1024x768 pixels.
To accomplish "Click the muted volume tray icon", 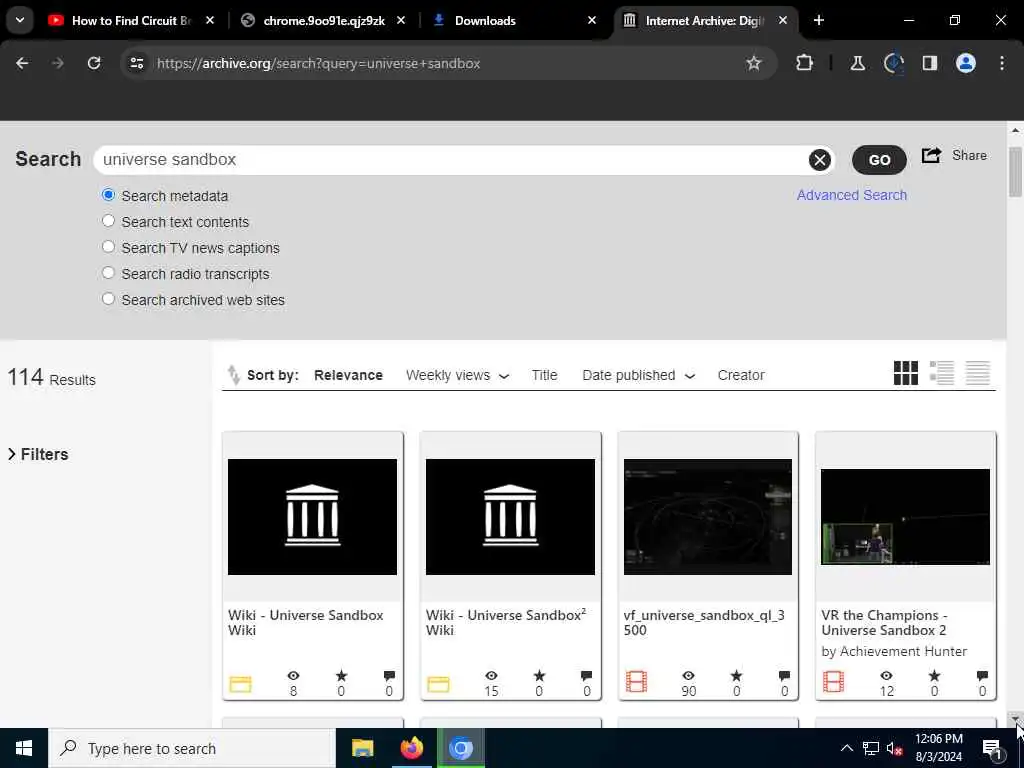I will pos(895,748).
